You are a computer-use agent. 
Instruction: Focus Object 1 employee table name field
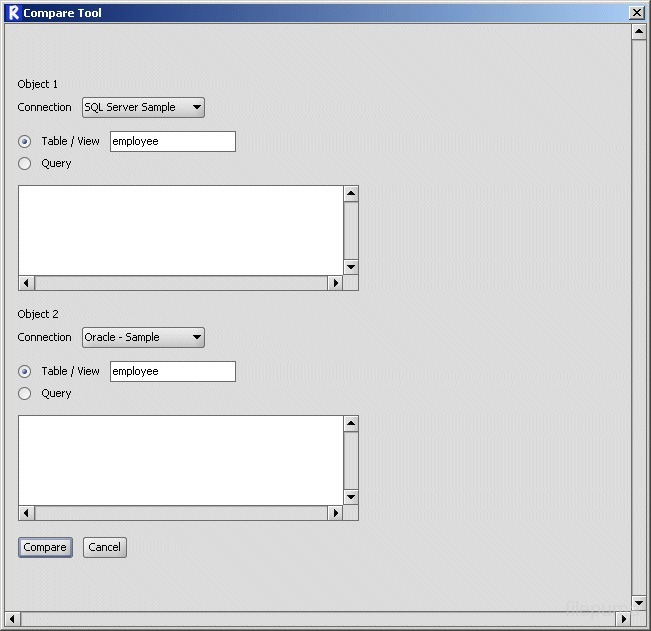[173, 142]
